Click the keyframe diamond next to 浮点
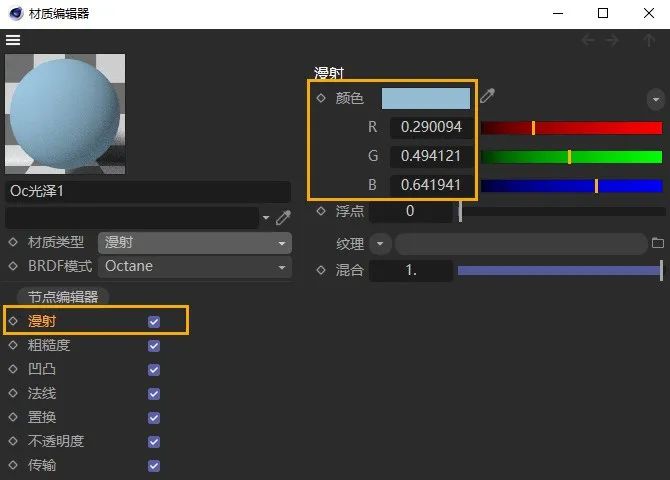This screenshot has height=480, width=670. click(321, 211)
